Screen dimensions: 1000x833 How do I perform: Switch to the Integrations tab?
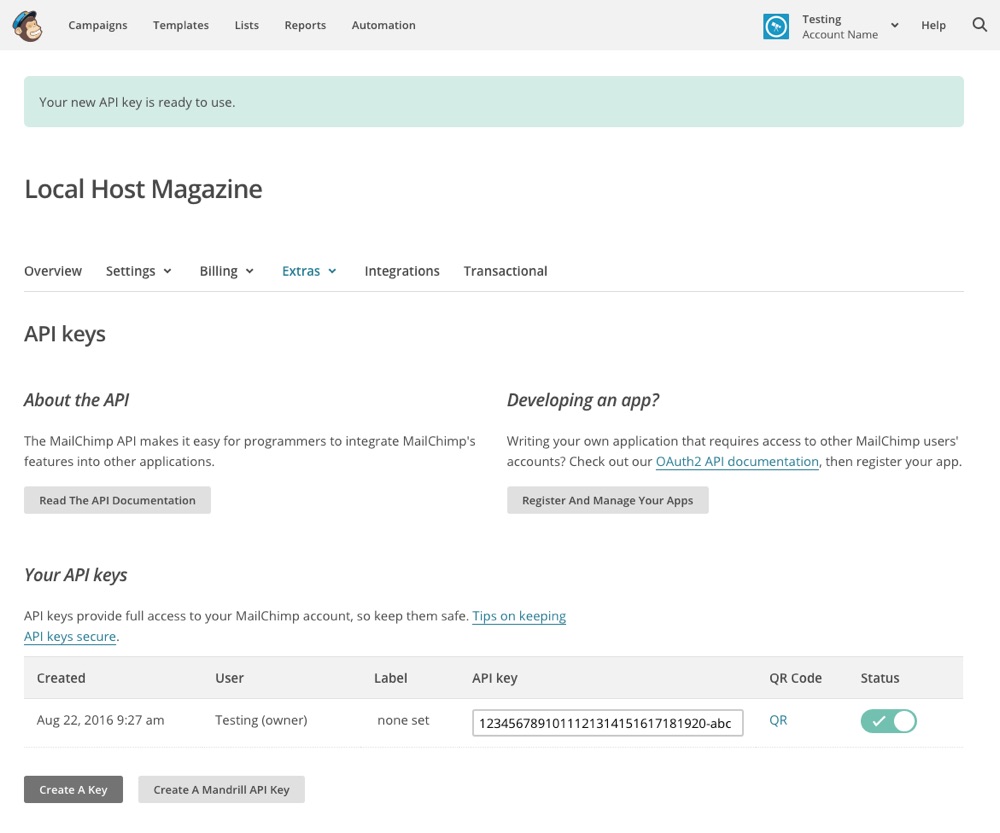coord(402,271)
